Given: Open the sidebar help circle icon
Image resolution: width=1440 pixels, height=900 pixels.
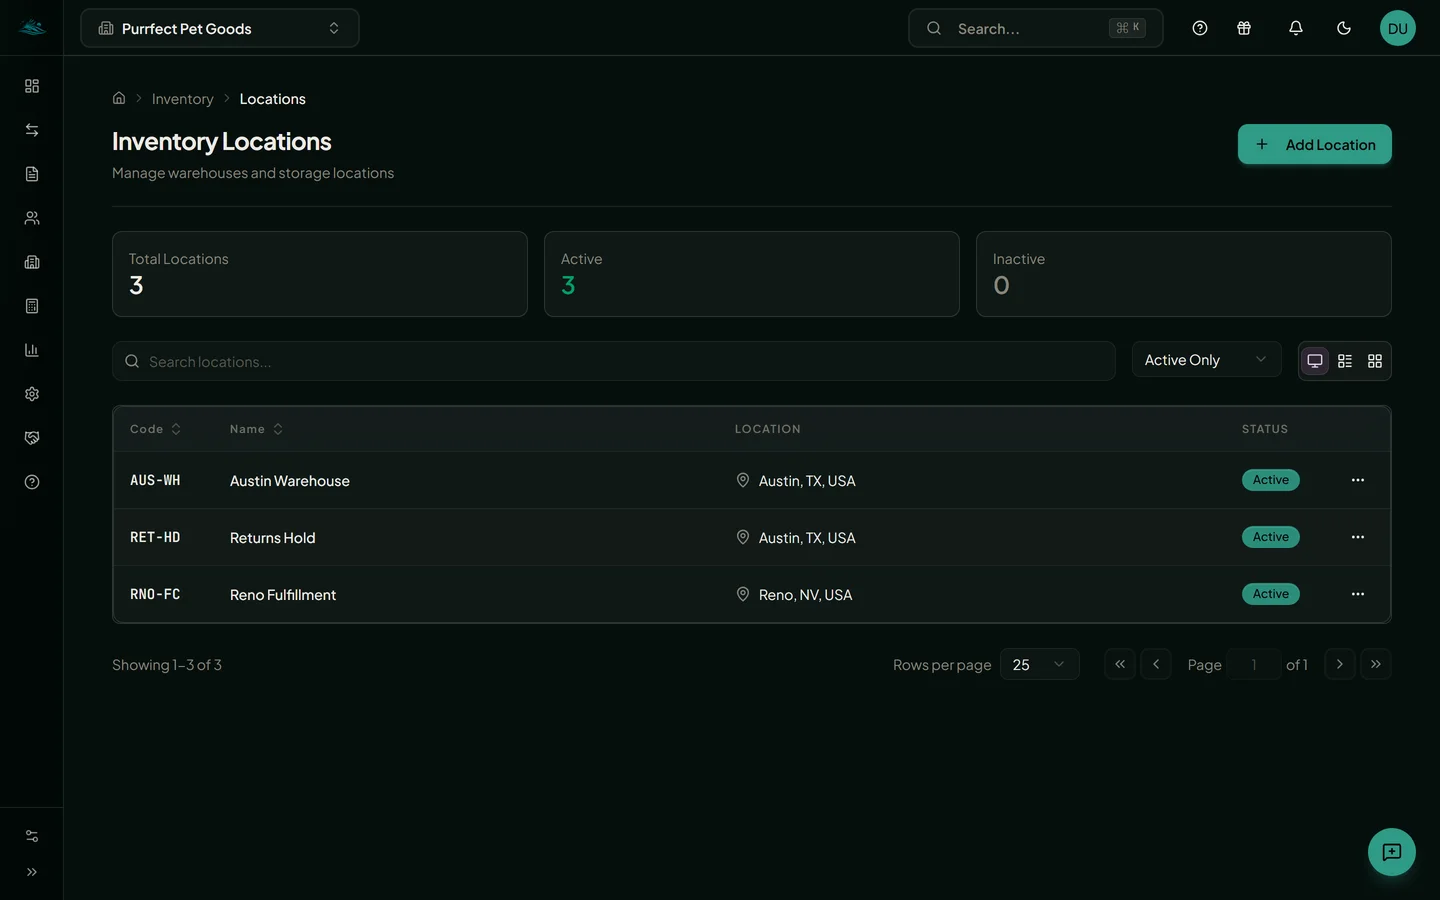Looking at the screenshot, I should [32, 482].
